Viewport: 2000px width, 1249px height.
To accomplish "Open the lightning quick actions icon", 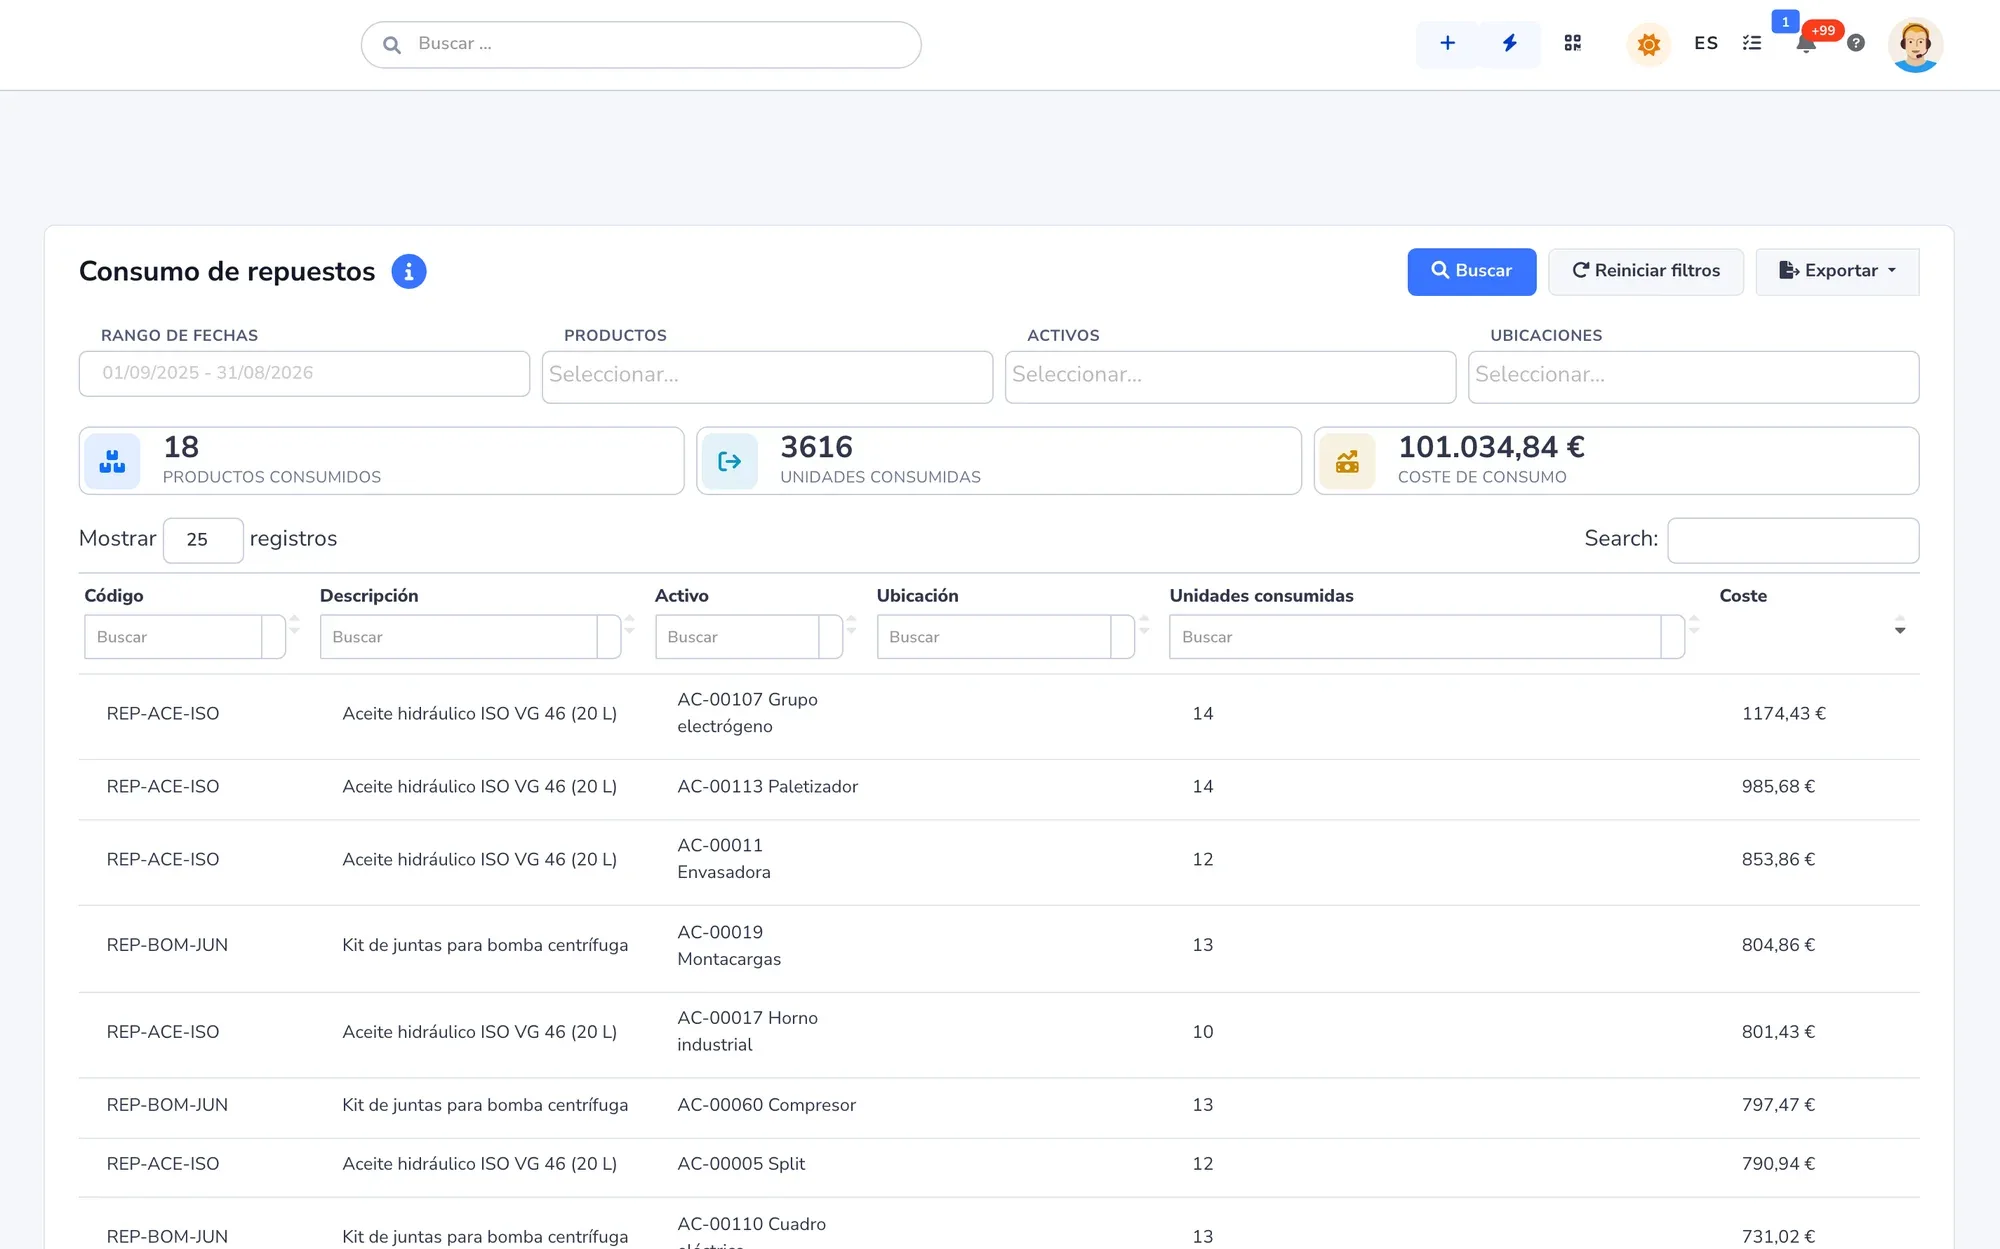I will pos(1509,43).
